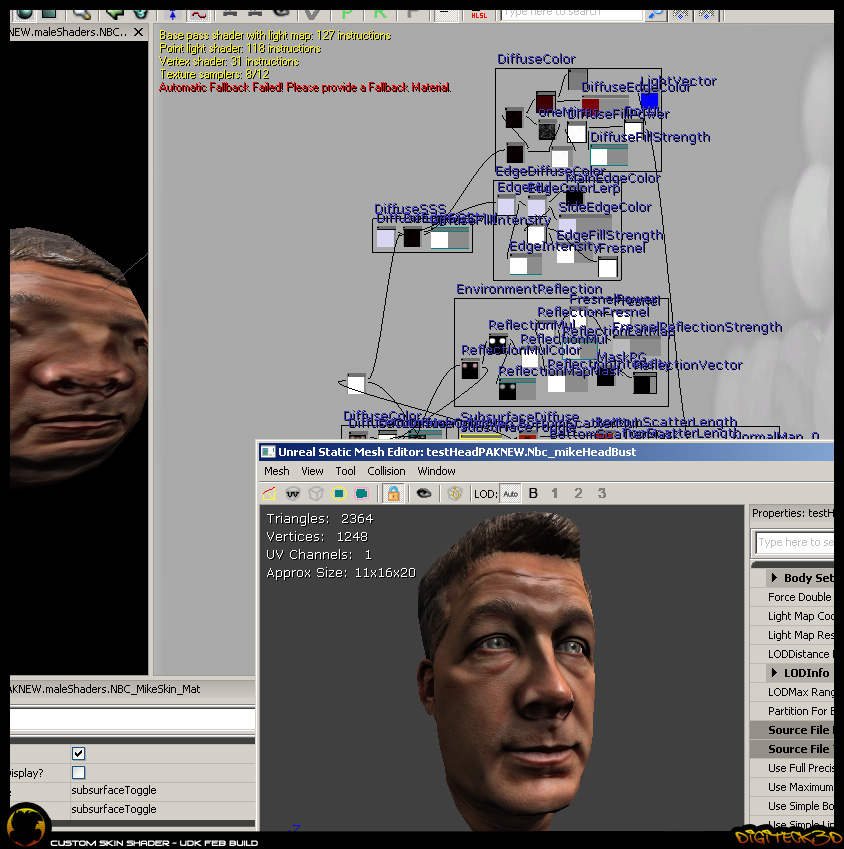Click the yellow collision icon in mesh toolbar
This screenshot has height=849, width=844.
339,493
